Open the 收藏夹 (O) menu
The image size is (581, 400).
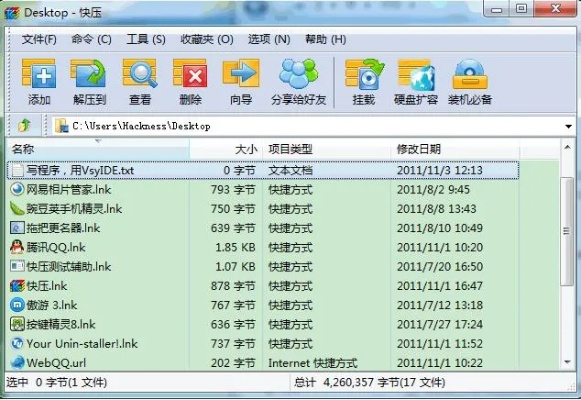207,39
